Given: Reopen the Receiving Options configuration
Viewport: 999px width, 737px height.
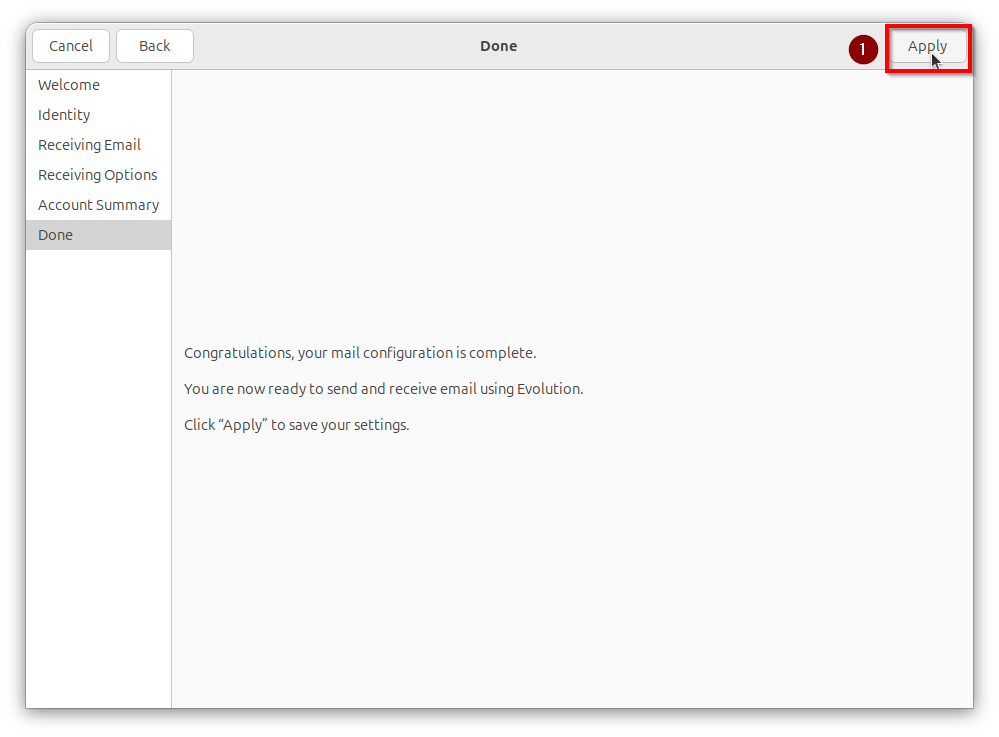Looking at the screenshot, I should pyautogui.click(x=97, y=175).
